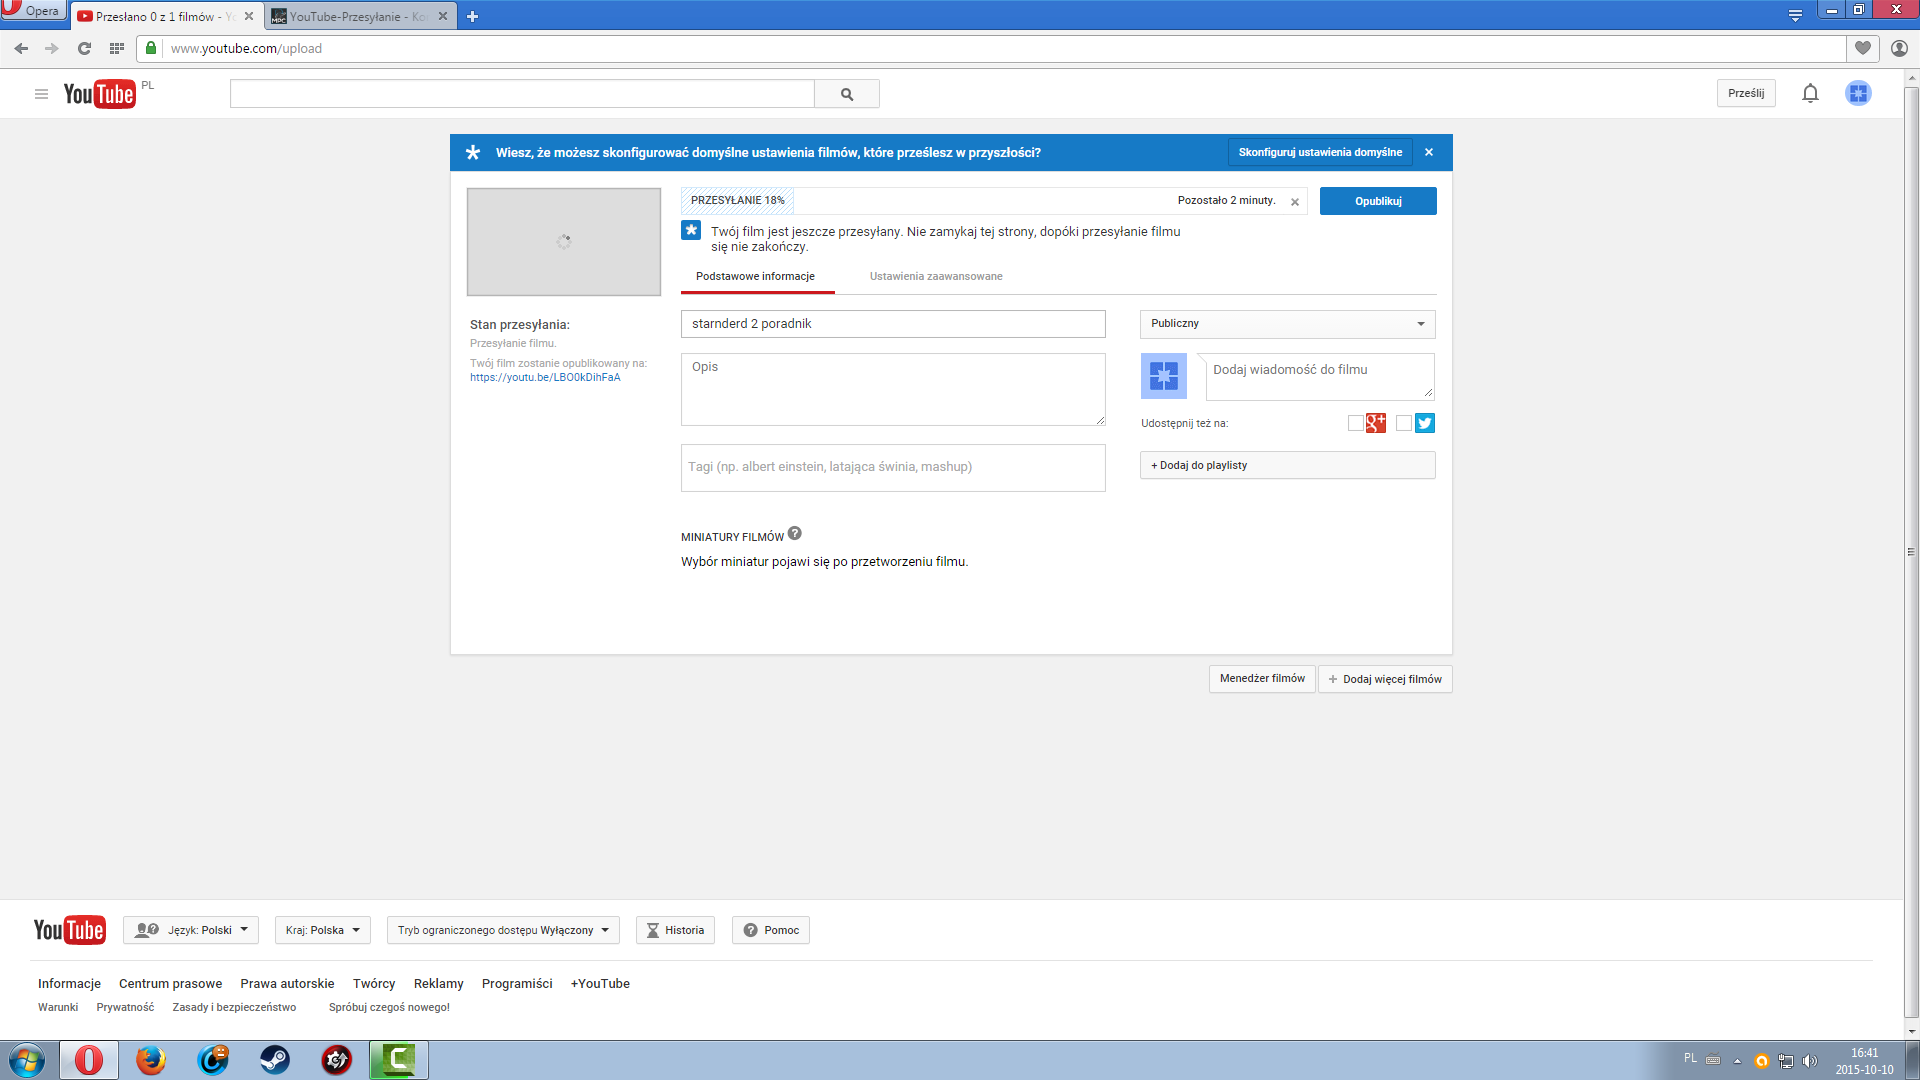Click Dodaj więcej filmów
Viewport: 1920px width, 1080px height.
pos(1385,679)
